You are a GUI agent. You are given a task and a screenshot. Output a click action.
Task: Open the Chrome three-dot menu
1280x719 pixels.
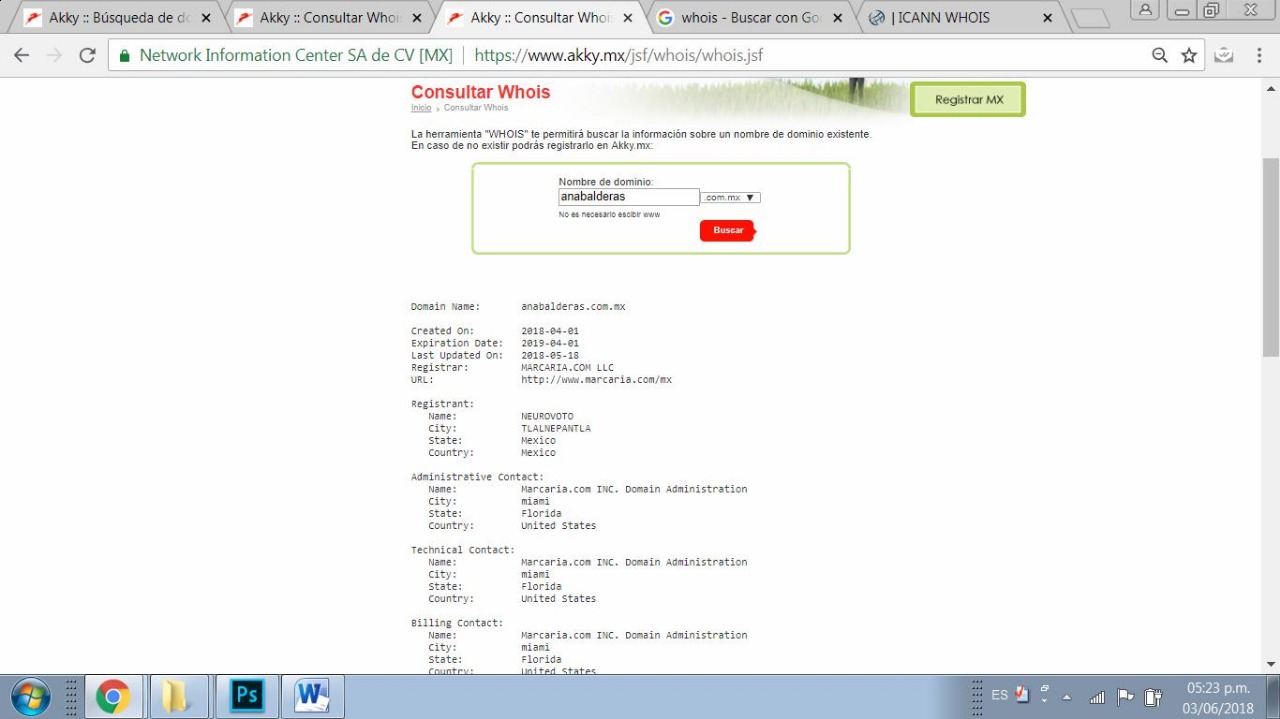1259,56
